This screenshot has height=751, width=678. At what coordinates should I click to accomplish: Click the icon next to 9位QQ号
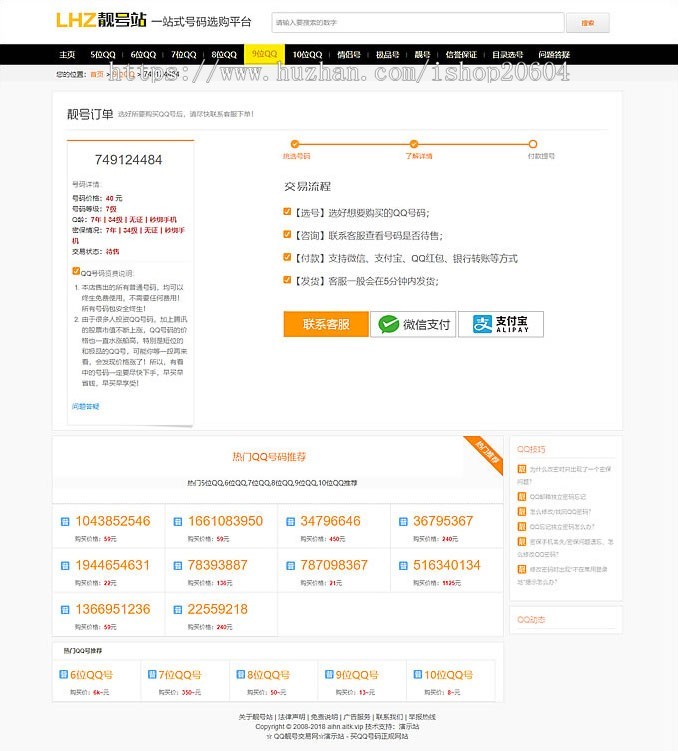tap(329, 674)
